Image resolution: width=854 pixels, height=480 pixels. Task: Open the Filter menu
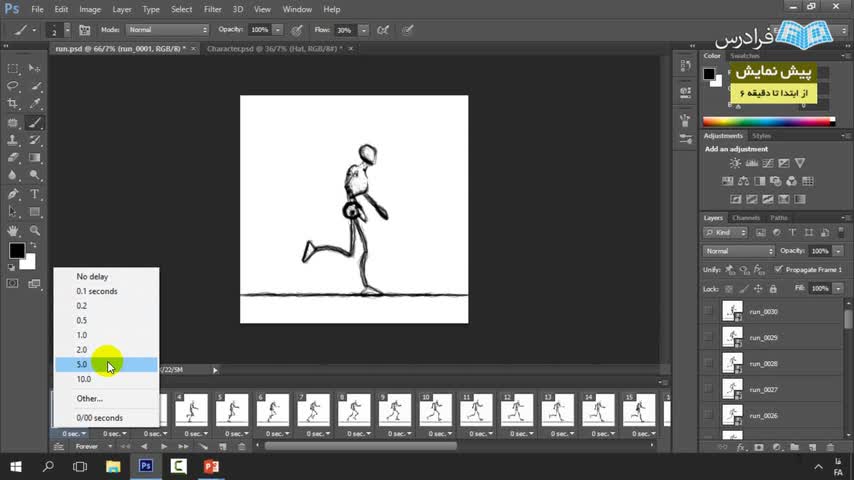(212, 9)
